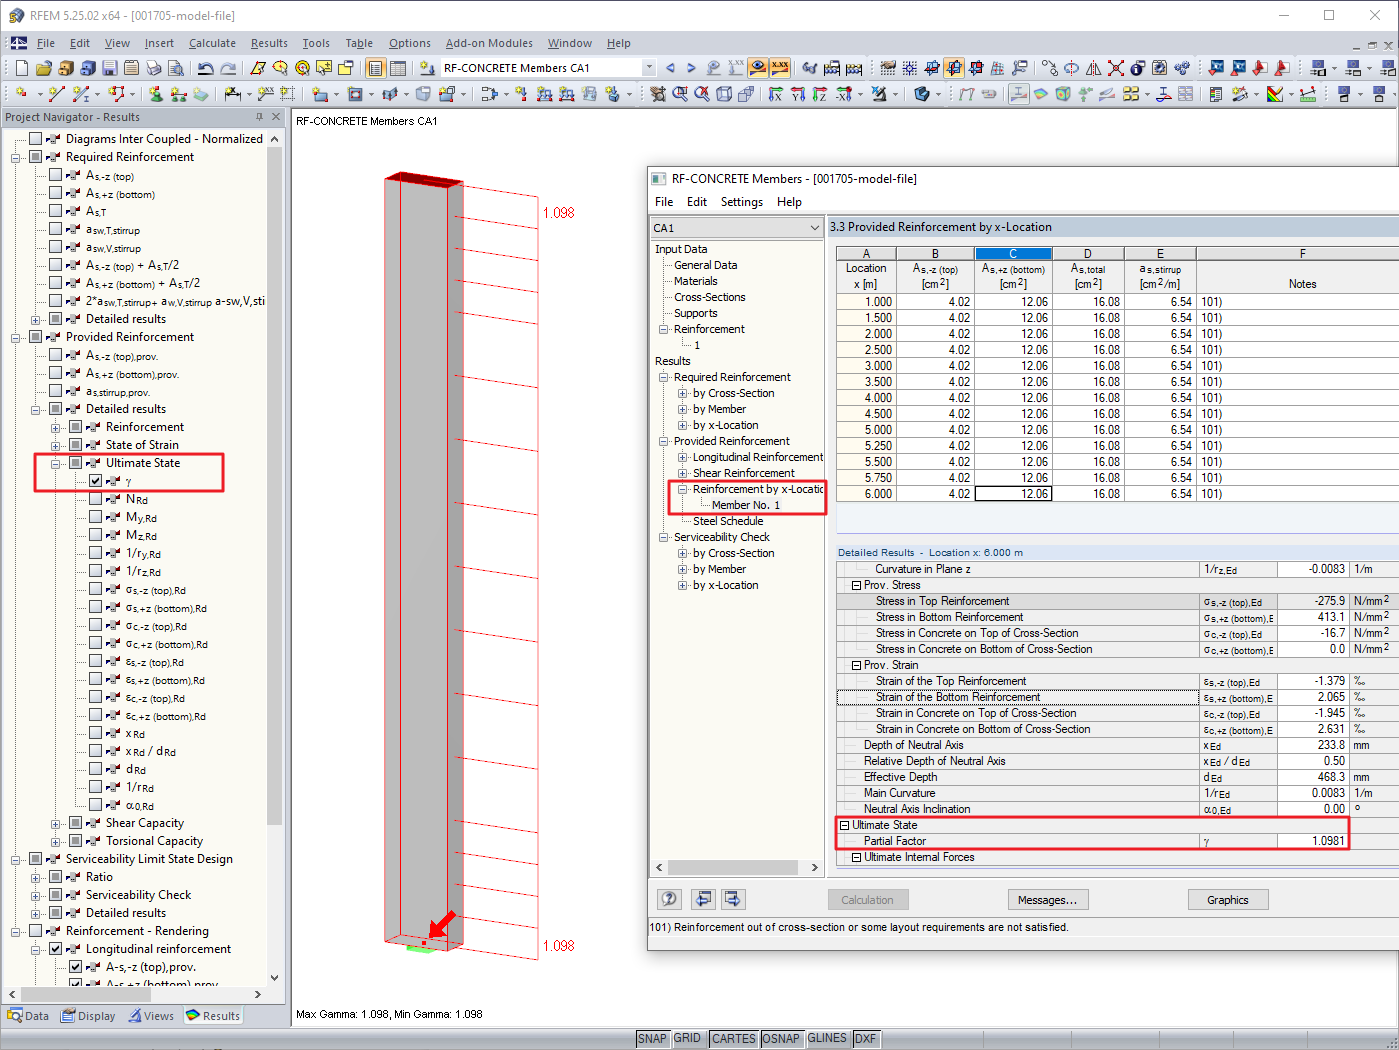
Task: Click the Table display toolbar icon
Action: [x=397, y=68]
